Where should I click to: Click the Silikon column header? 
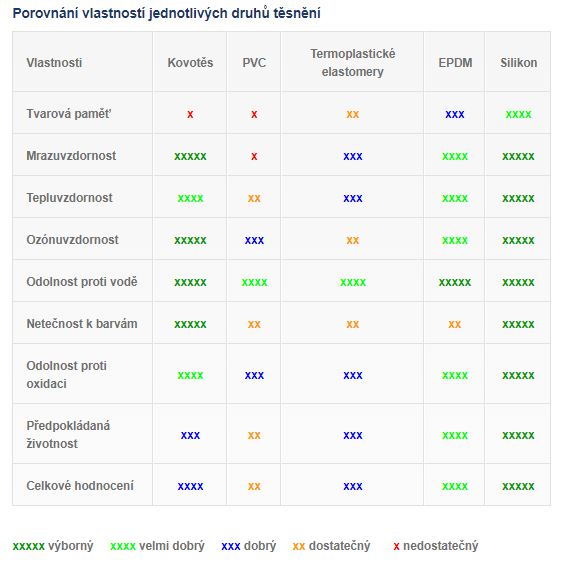pyautogui.click(x=518, y=63)
